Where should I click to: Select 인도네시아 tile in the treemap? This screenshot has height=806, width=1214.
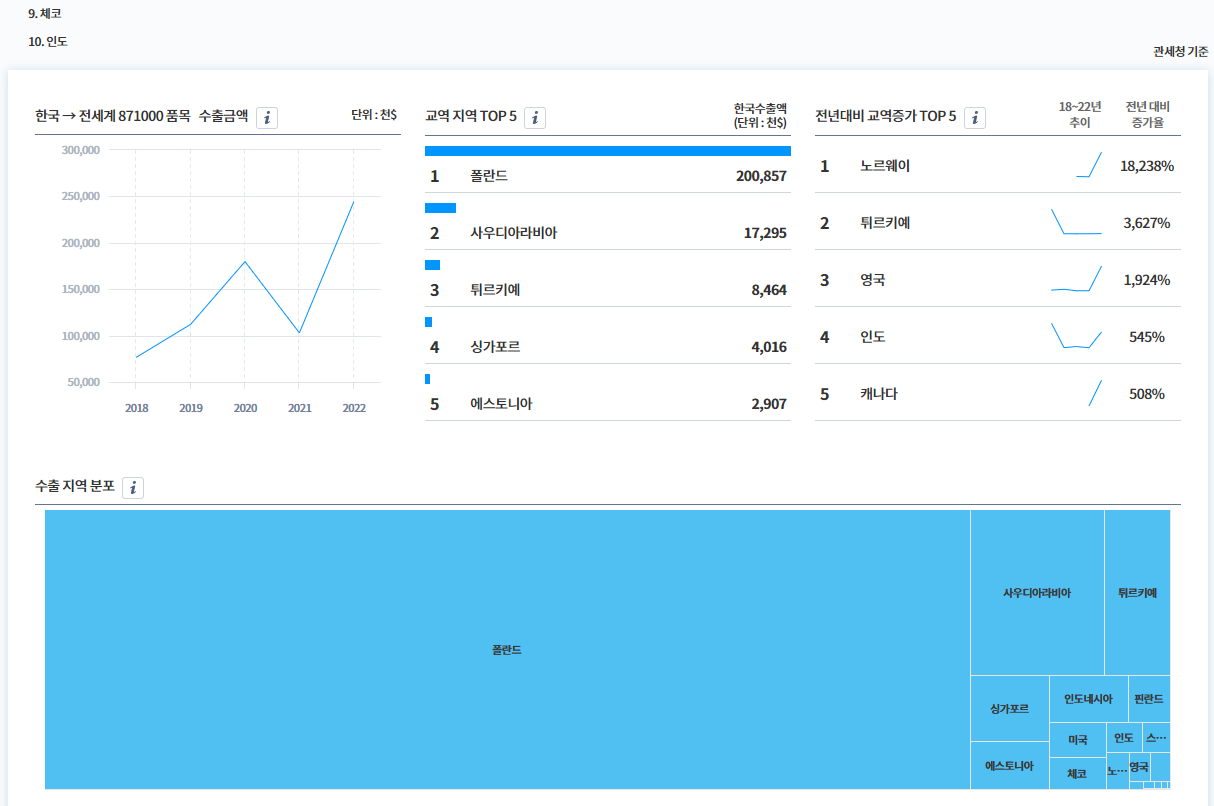[x=1088, y=699]
